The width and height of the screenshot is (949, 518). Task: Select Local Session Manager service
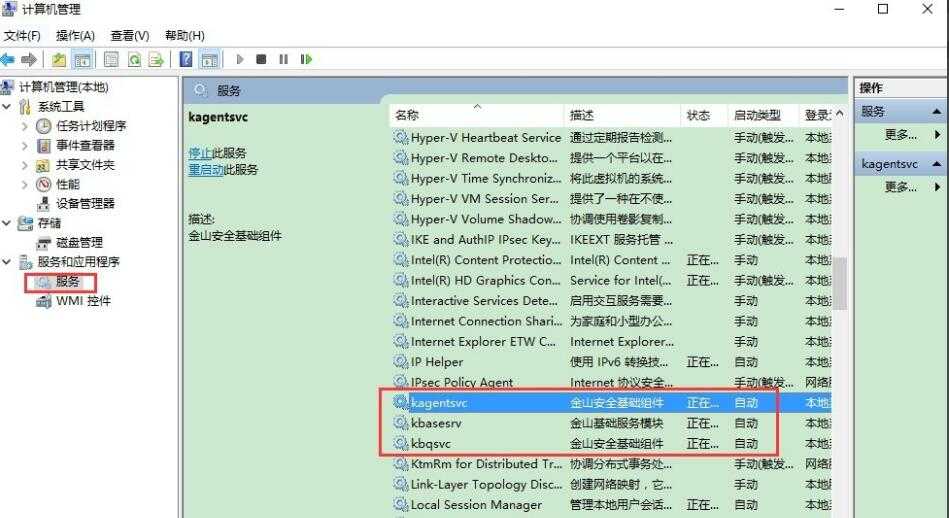[611, 505]
